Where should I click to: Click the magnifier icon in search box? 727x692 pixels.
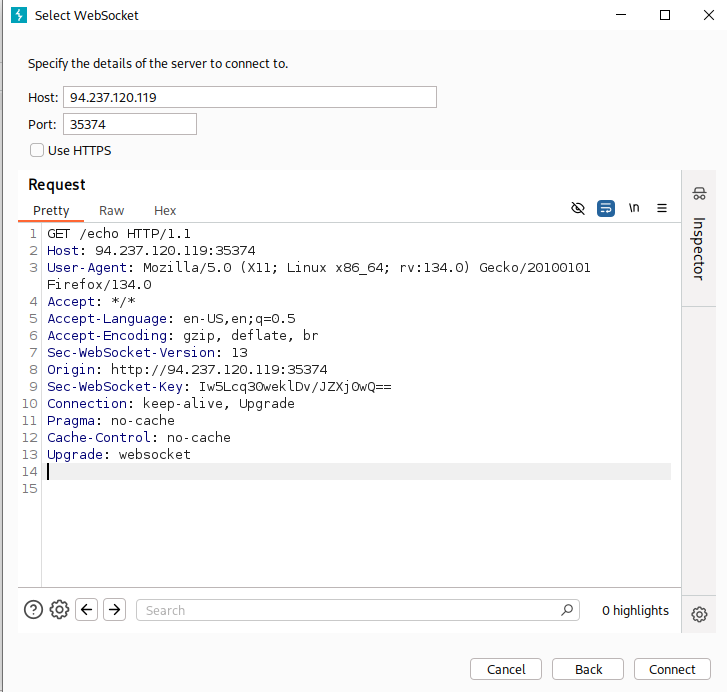(x=567, y=609)
